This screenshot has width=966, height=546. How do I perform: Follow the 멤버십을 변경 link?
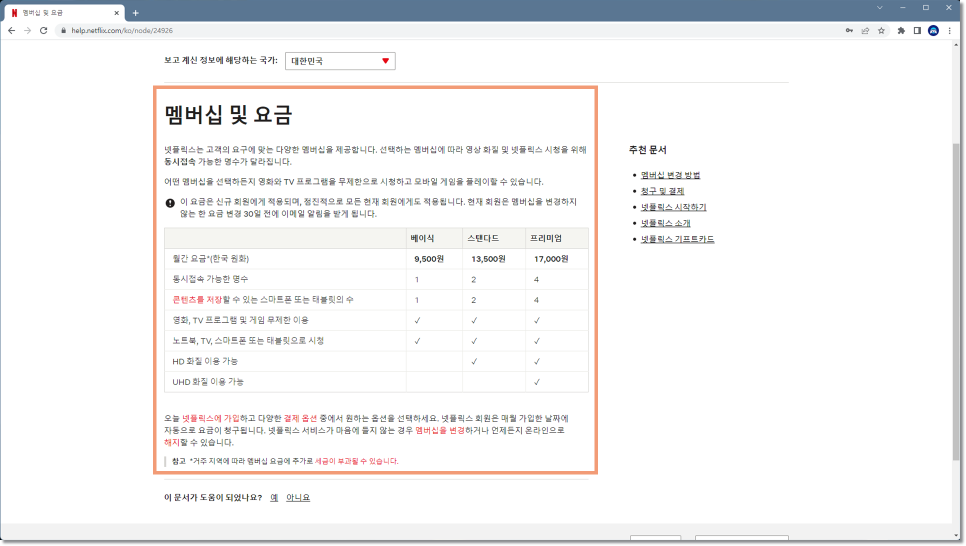(x=440, y=430)
